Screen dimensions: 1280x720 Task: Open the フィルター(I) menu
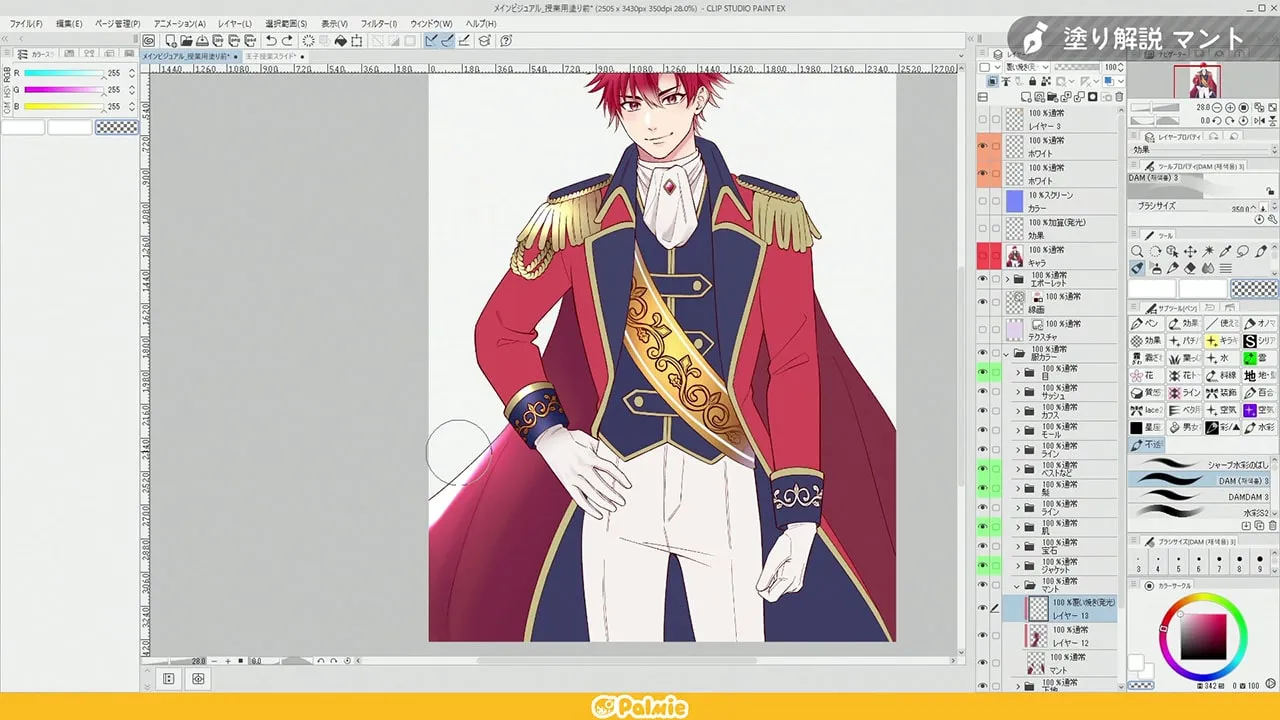[x=378, y=23]
